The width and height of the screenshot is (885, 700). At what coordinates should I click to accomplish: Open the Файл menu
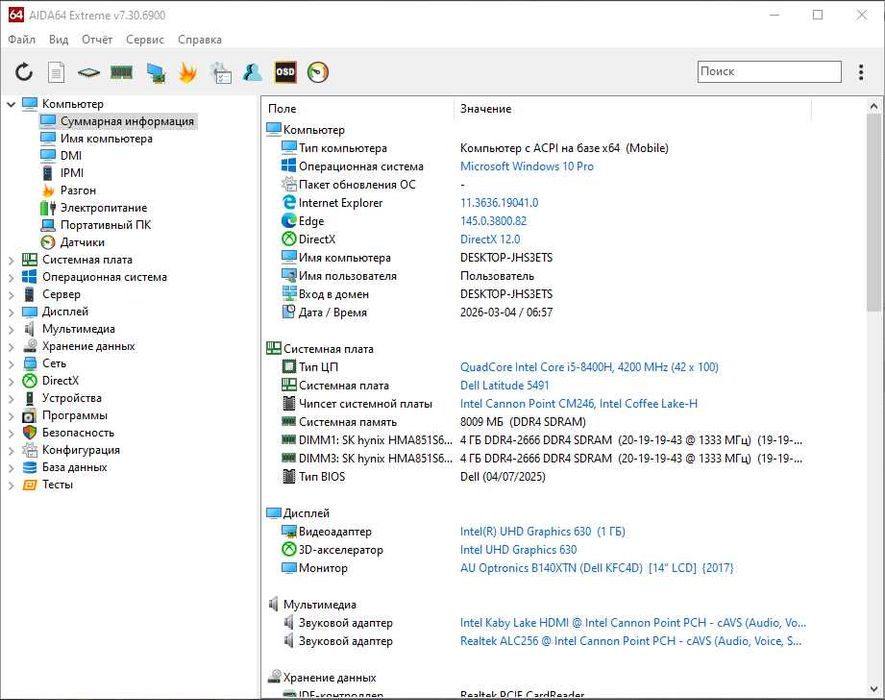[21, 40]
